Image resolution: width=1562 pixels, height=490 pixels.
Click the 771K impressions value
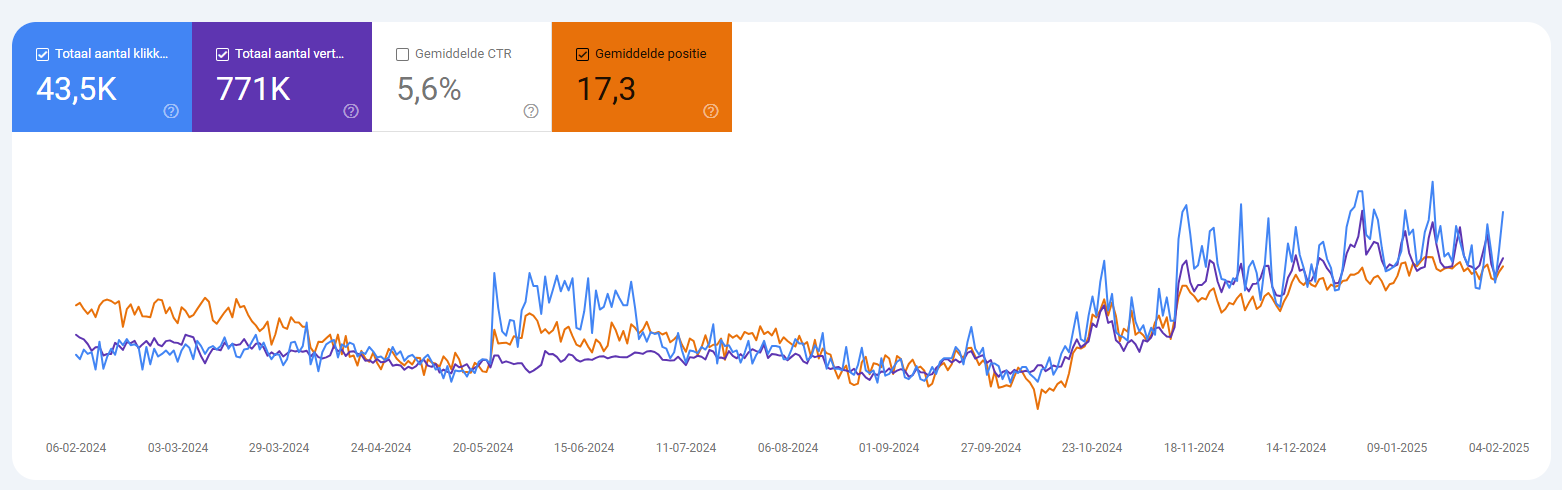pyautogui.click(x=253, y=90)
